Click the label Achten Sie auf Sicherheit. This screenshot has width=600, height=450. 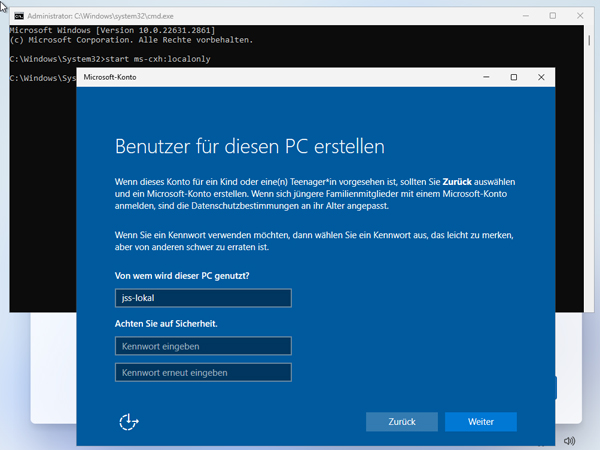tap(166, 324)
